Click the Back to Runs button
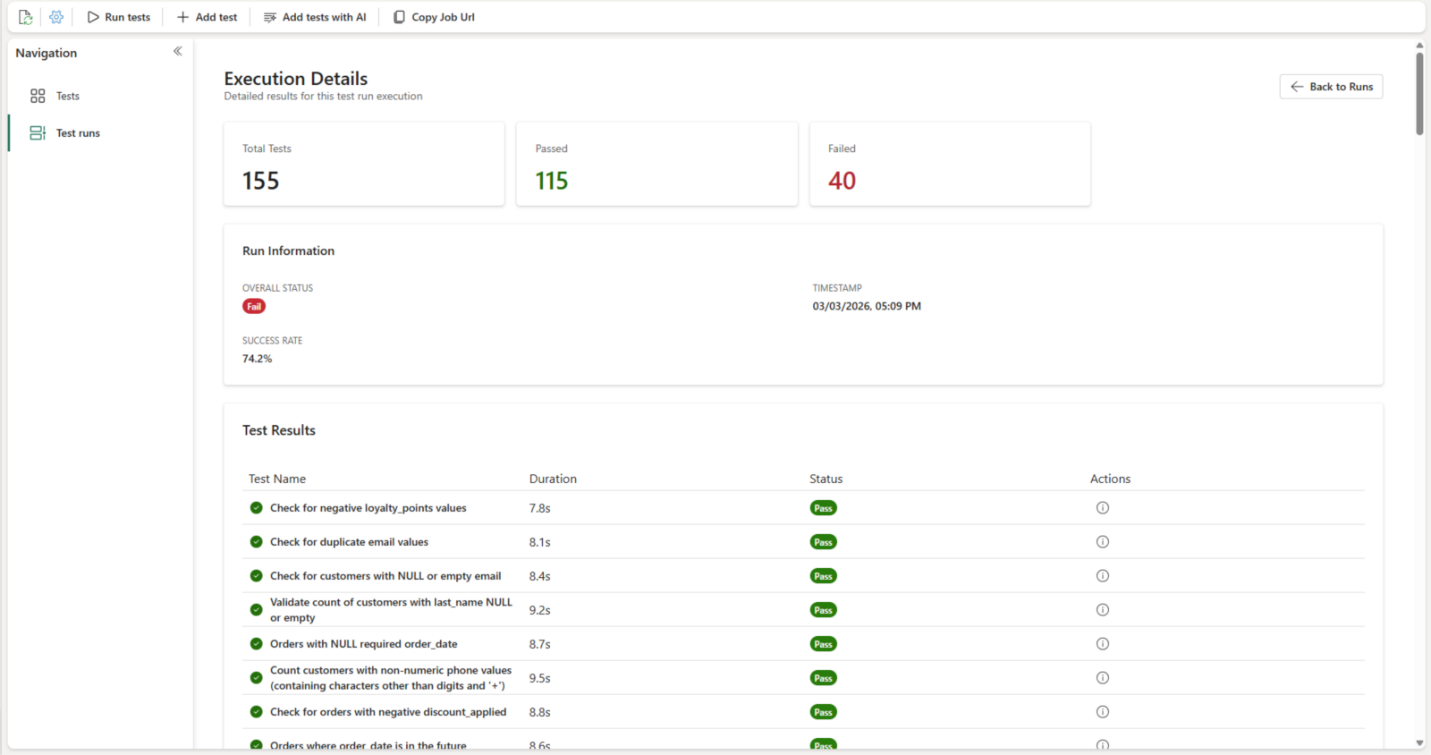 [1330, 86]
